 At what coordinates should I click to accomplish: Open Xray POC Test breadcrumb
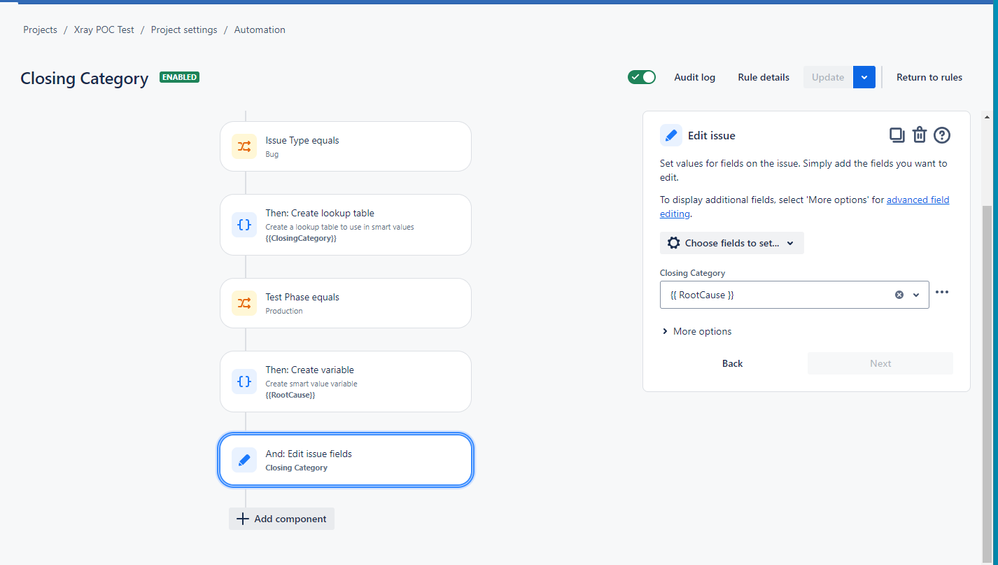[104, 30]
